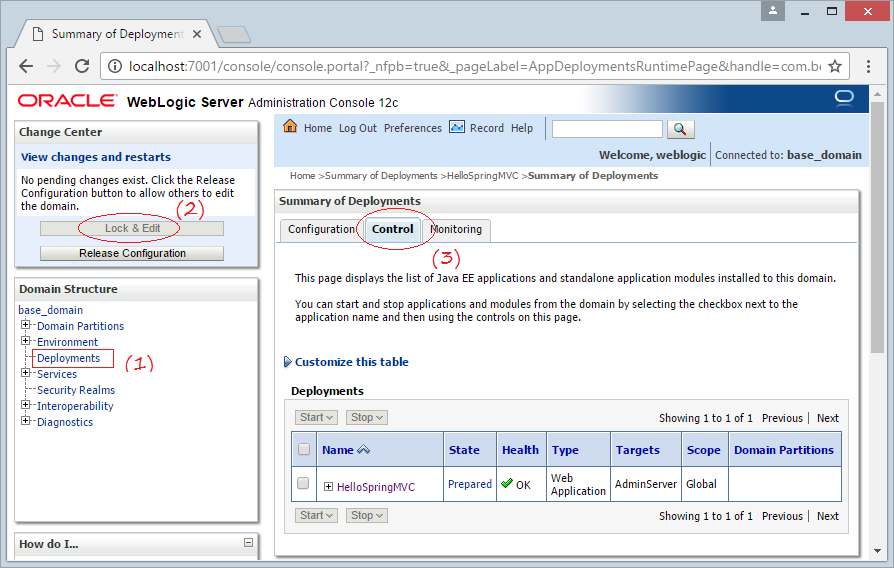Sort by Scope column header
The width and height of the screenshot is (894, 568).
point(704,450)
